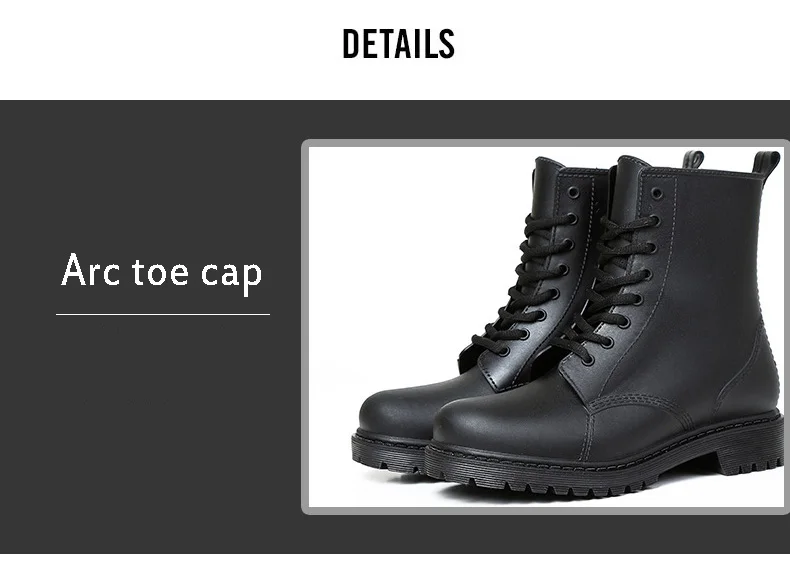Click the DETAILS heading
The width and height of the screenshot is (790, 565).
pos(399,43)
